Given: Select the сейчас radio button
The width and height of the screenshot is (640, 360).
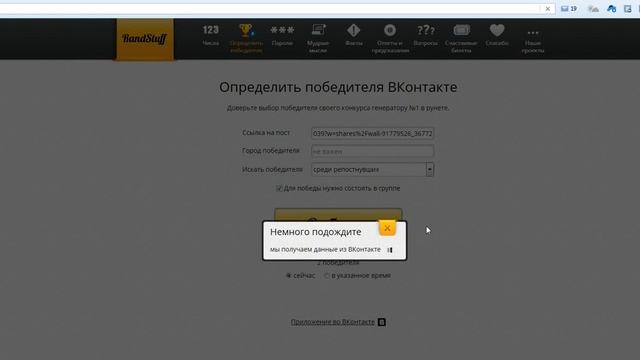Looking at the screenshot, I should tap(289, 276).
